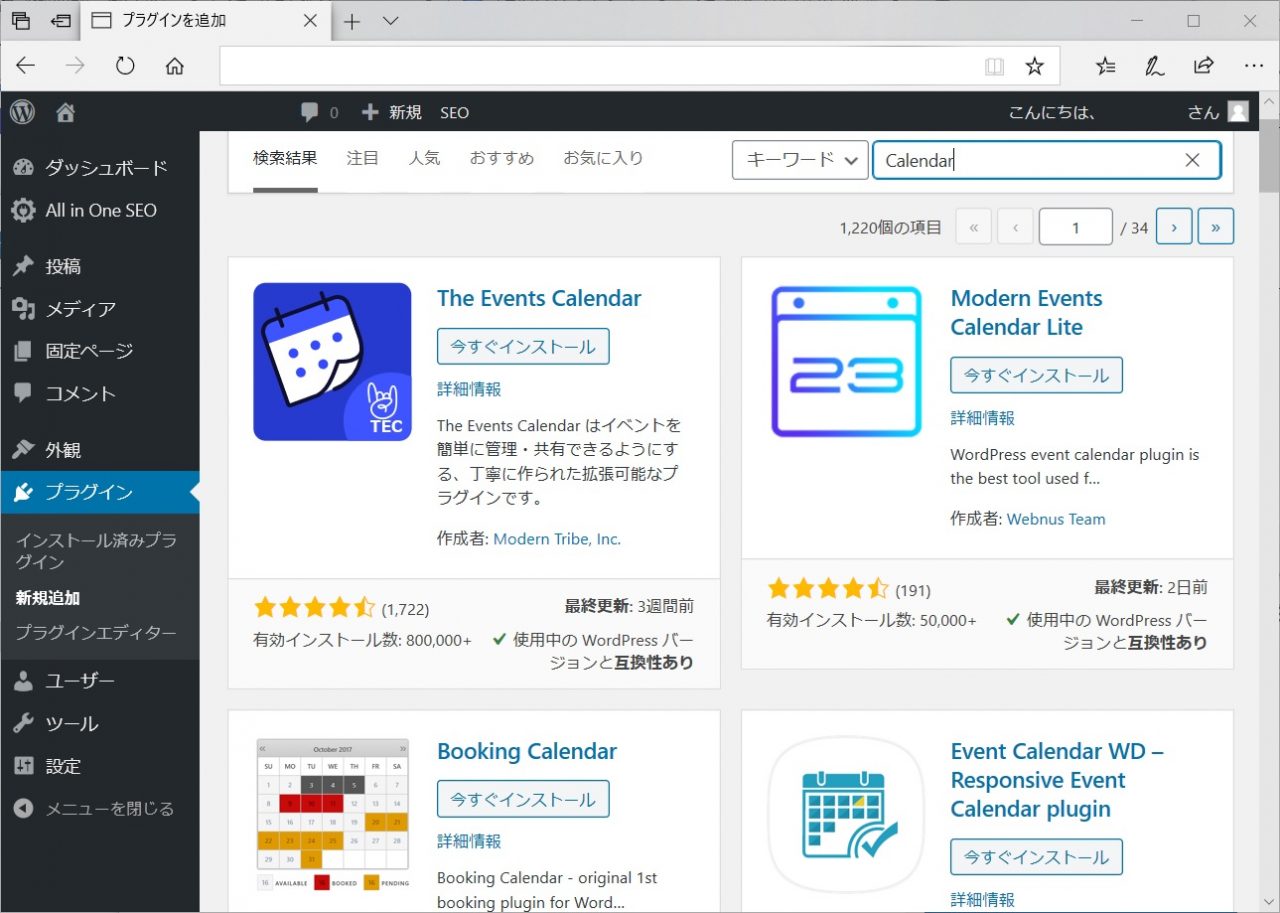Switch to the 注目 tab
The image size is (1280, 913).
click(x=363, y=158)
